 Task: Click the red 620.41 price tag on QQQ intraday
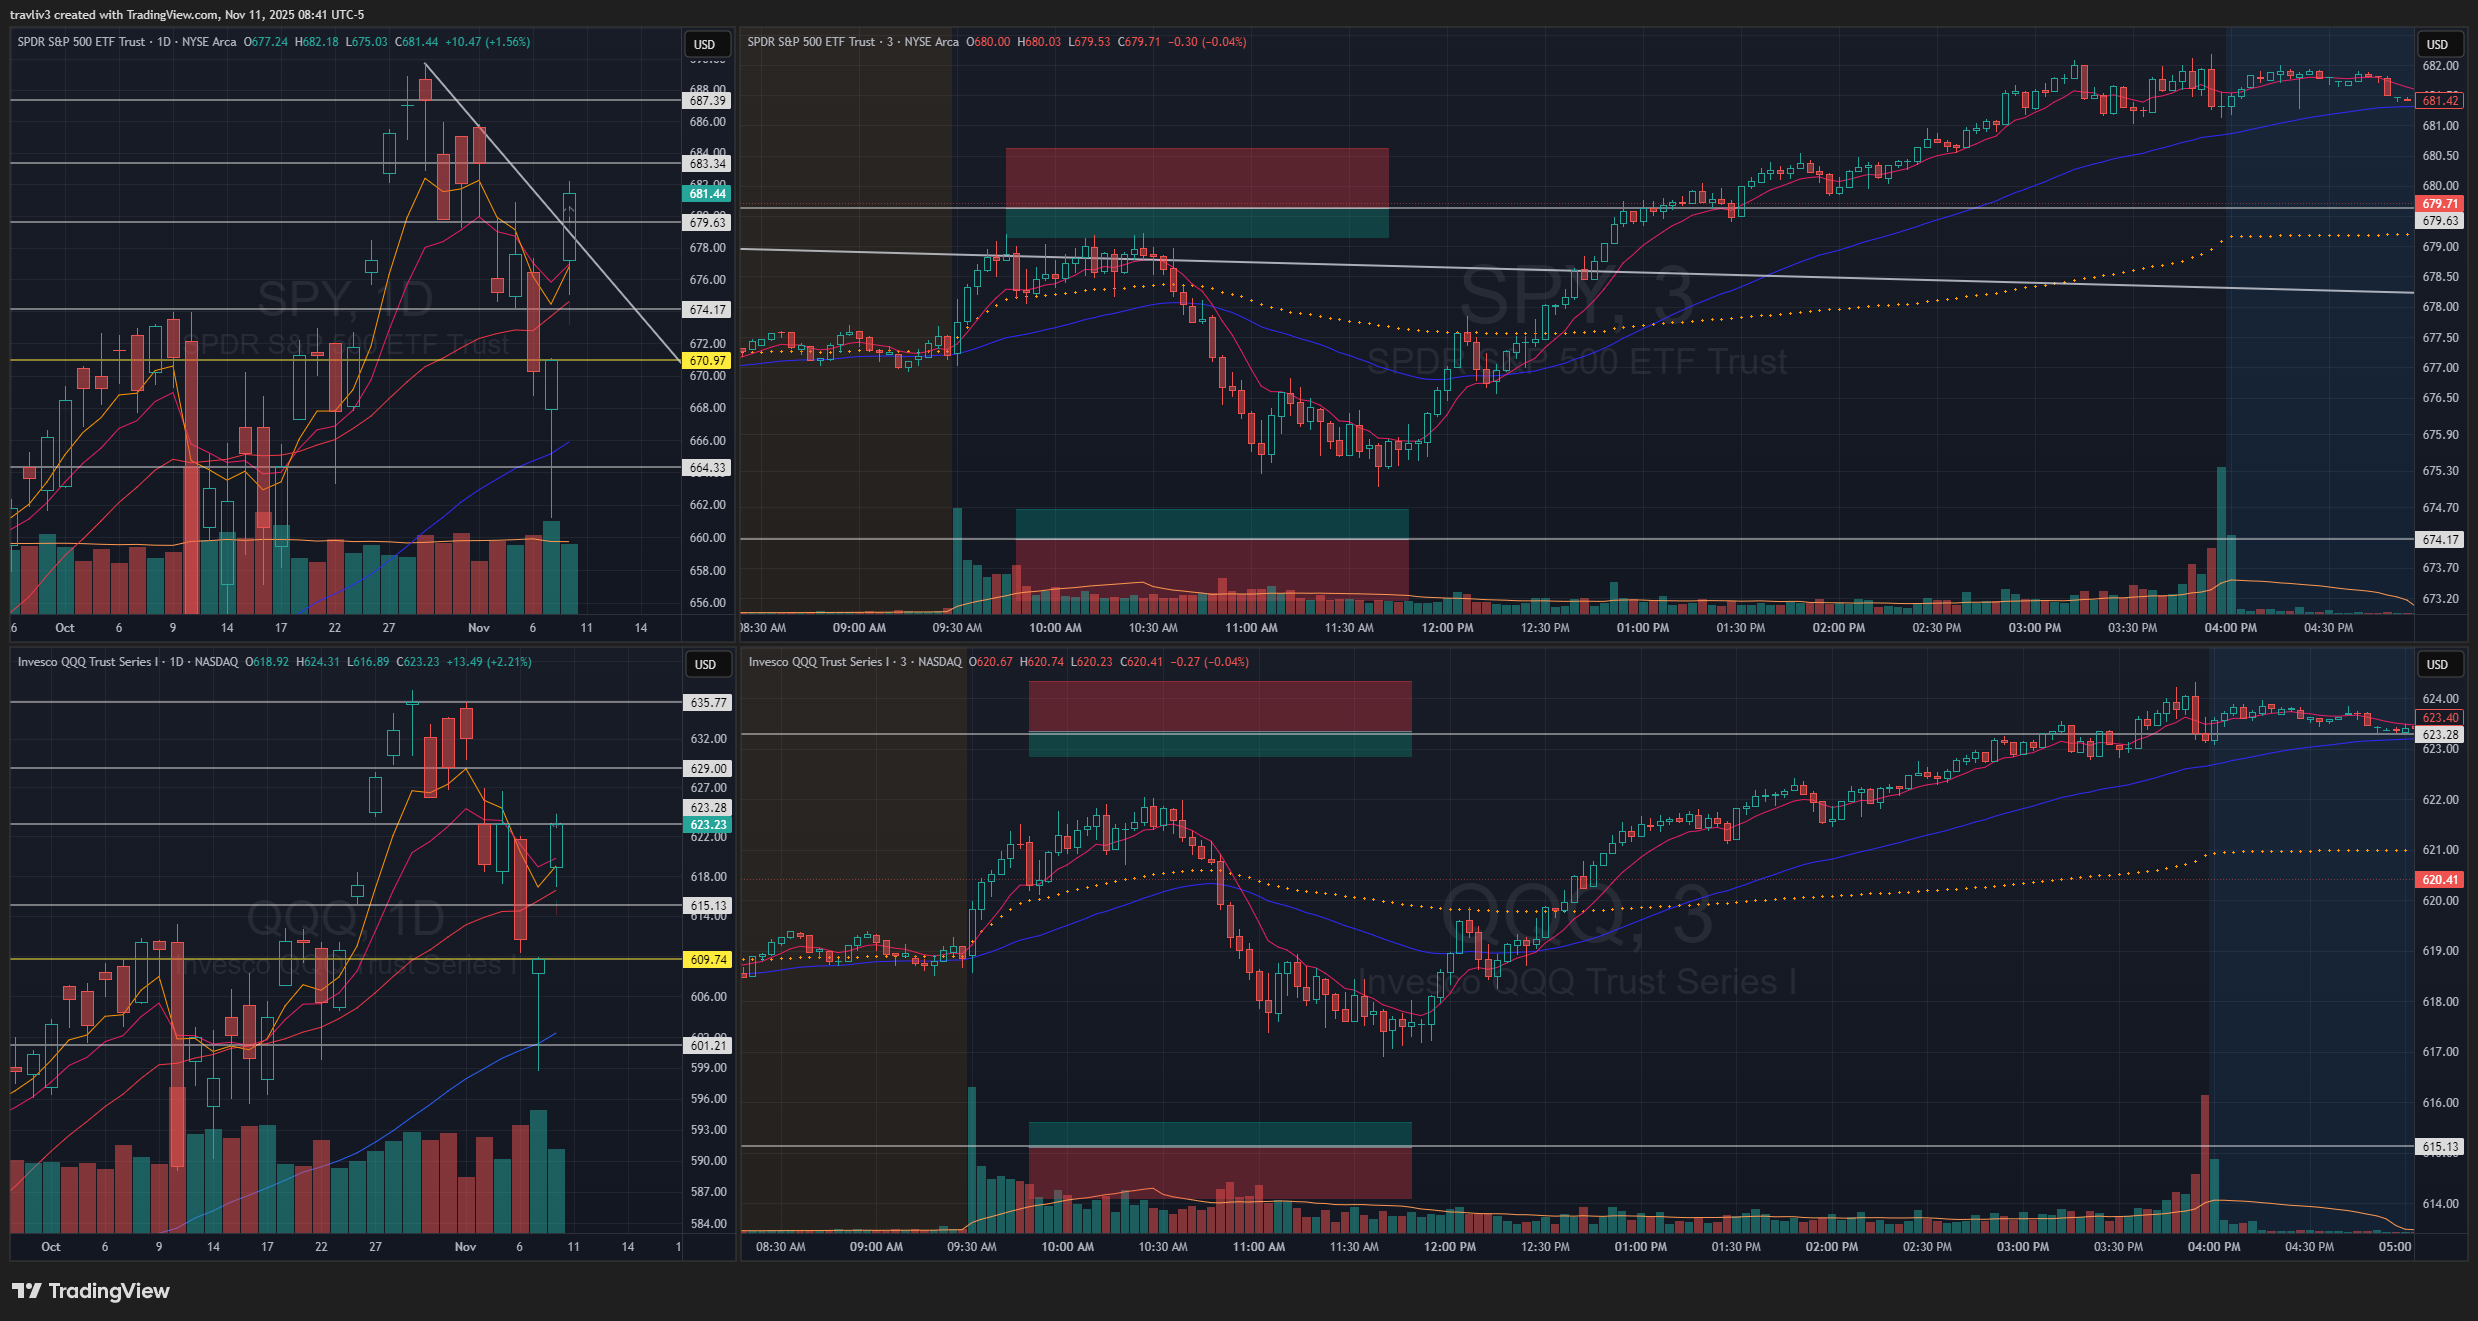(x=2440, y=880)
